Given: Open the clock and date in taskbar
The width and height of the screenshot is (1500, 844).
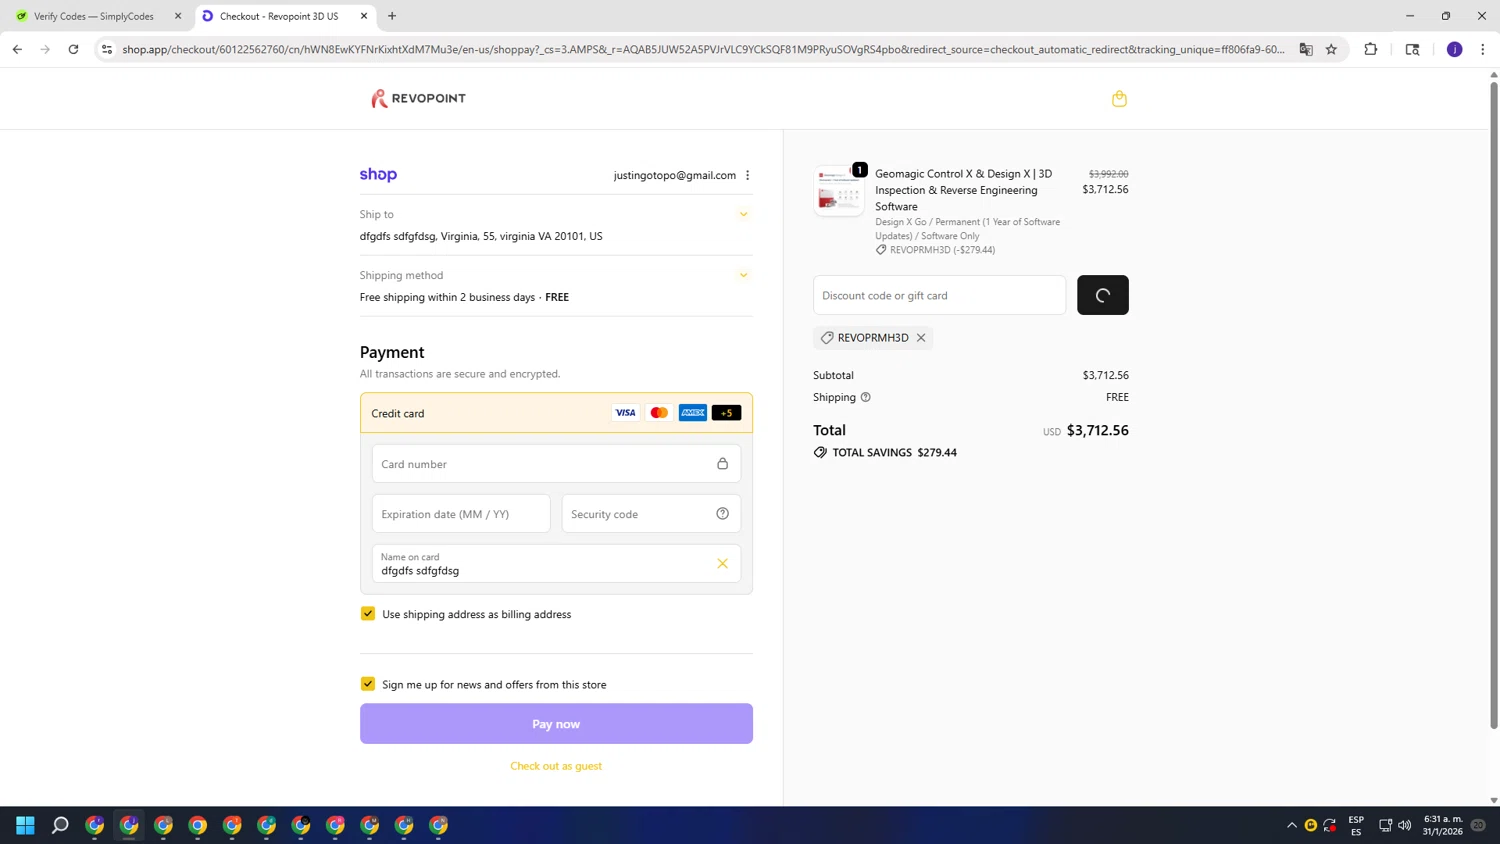Looking at the screenshot, I should (1443, 825).
